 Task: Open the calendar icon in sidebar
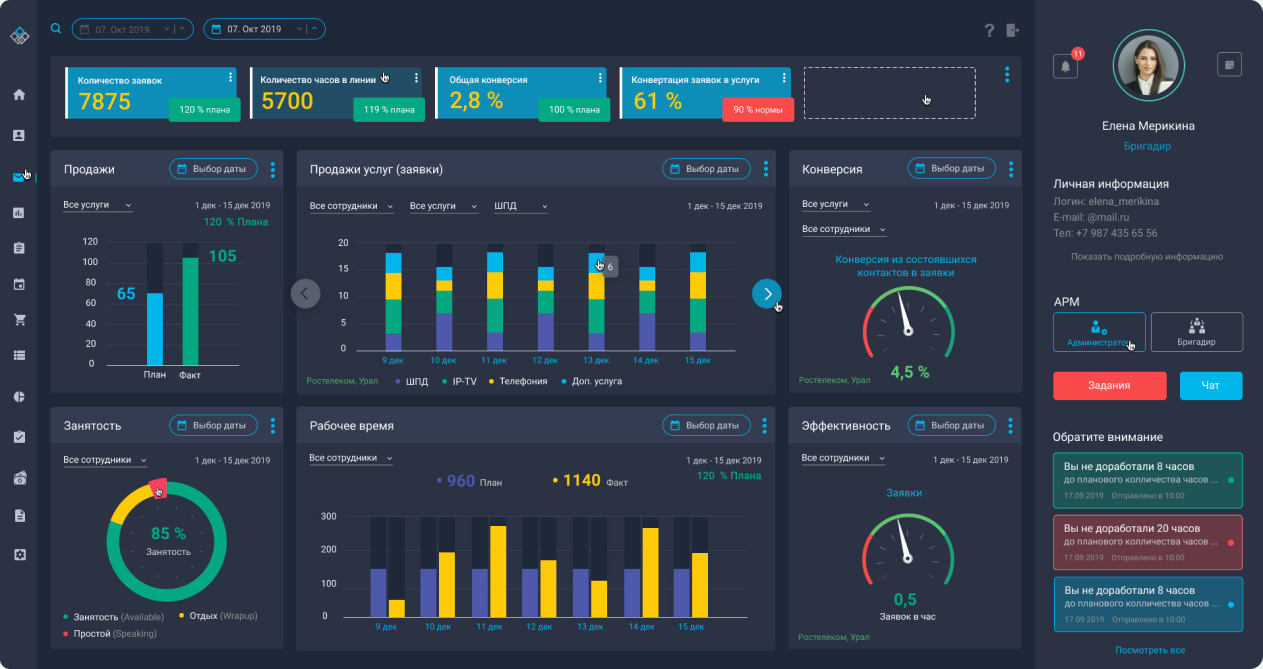click(18, 285)
